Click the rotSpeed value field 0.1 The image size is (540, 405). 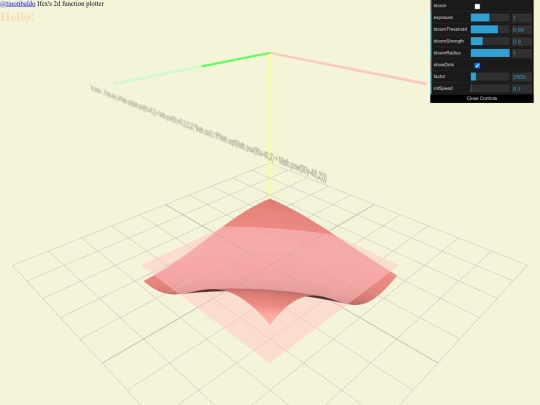pyautogui.click(x=521, y=89)
